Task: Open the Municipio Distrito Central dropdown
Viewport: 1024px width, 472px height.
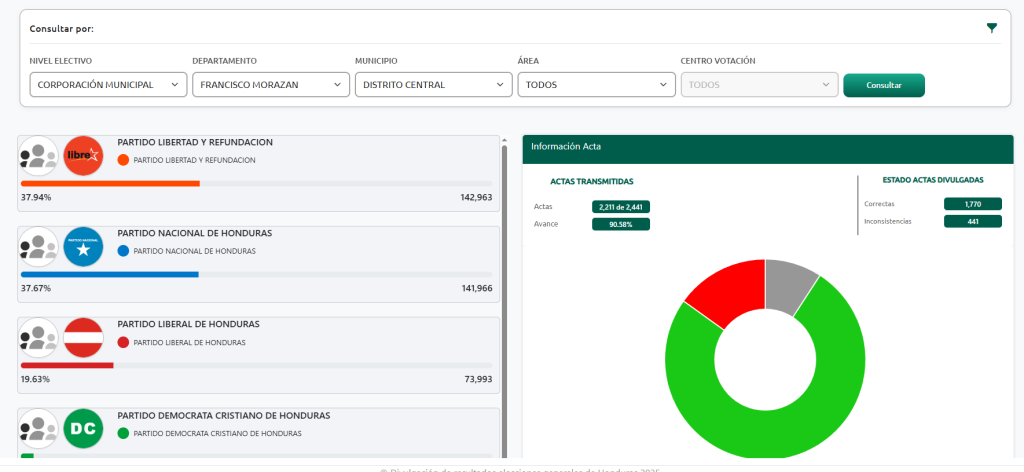Action: 433,85
